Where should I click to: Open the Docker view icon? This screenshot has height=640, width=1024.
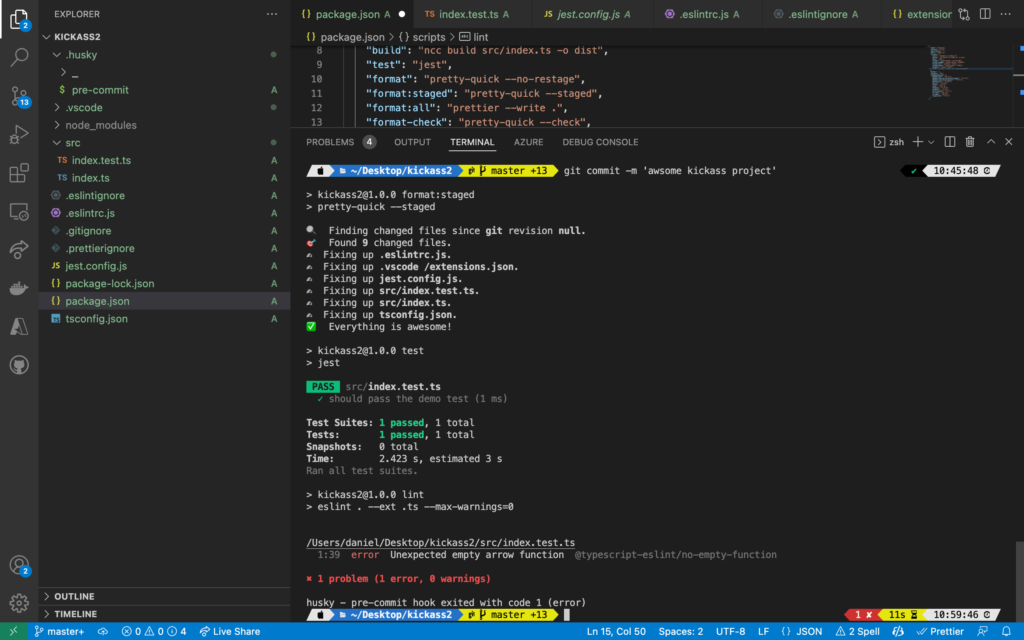pos(19,288)
